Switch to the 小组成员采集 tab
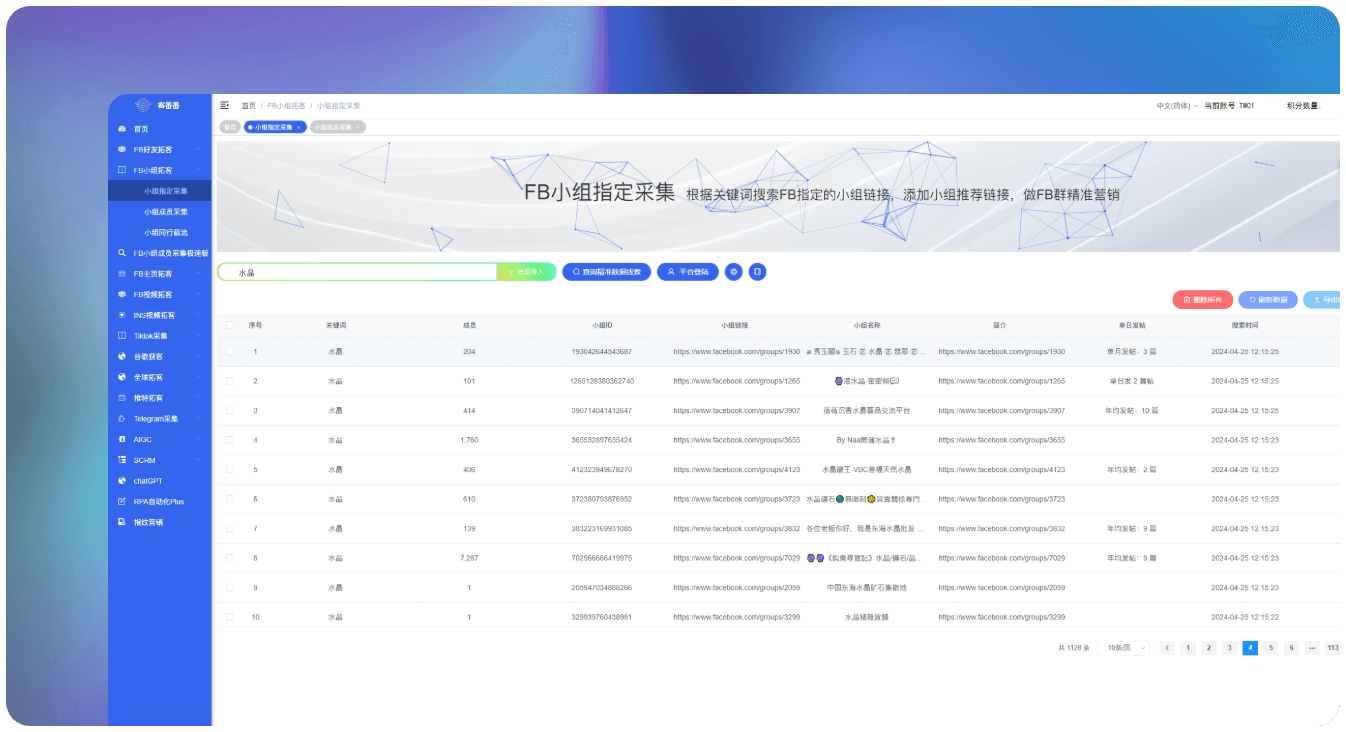1346x732 pixels. pos(337,127)
